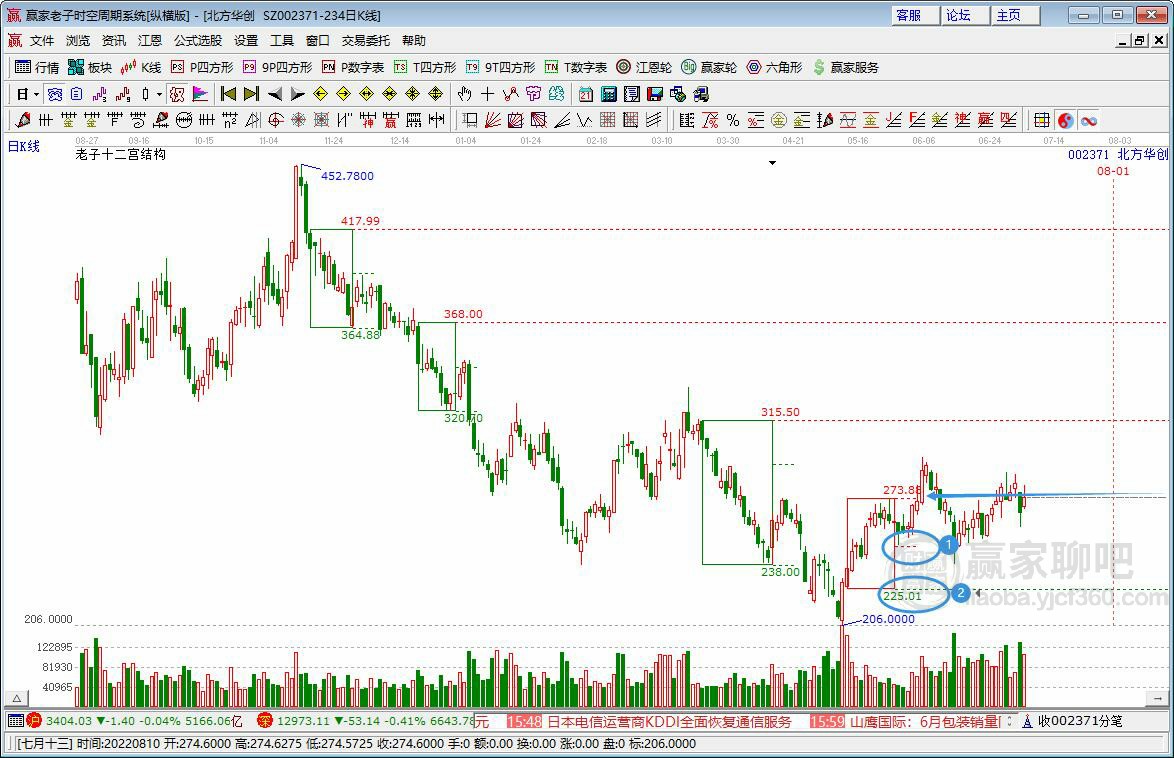
Task: Open the 交易委托 menu
Action: [x=365, y=40]
